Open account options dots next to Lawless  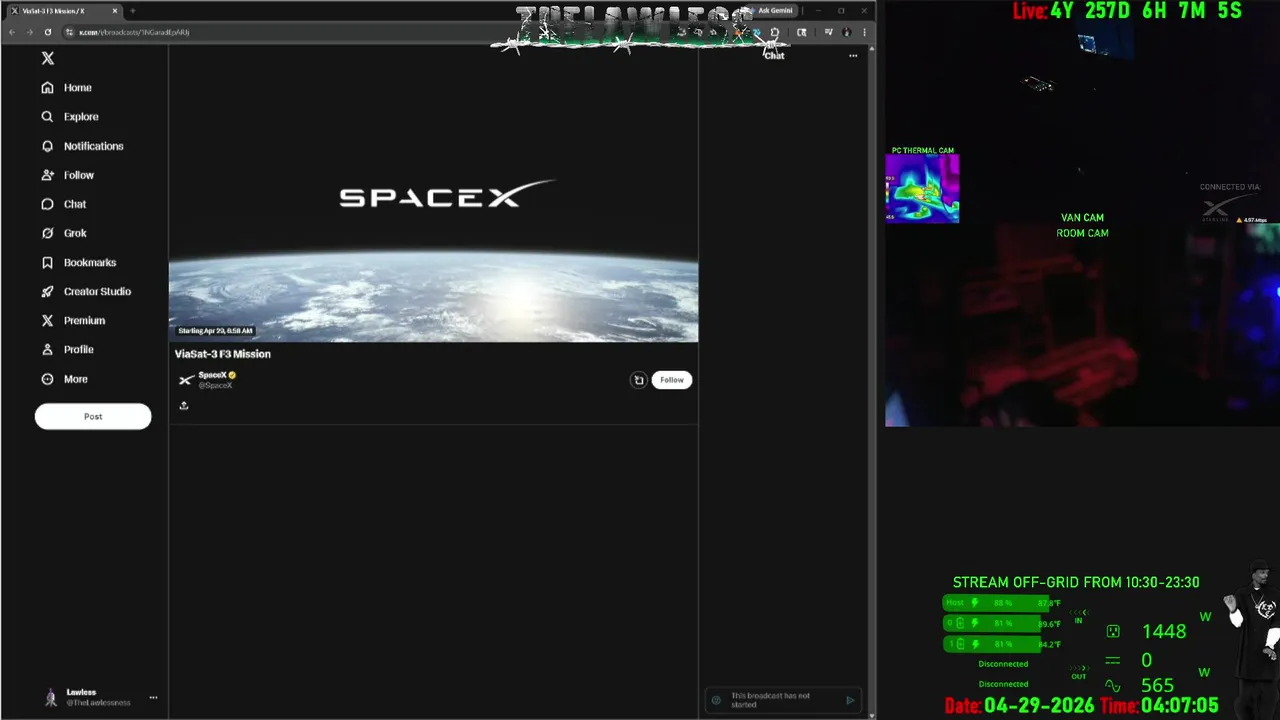click(x=153, y=697)
